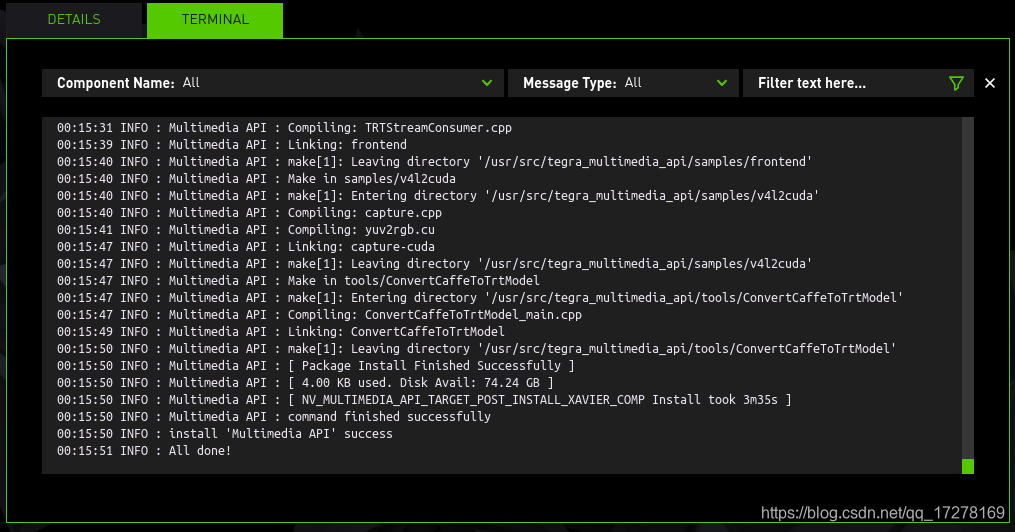Viewport: 1015px width, 532px height.
Task: Click 'Make in tools/ConvertCaffeToTrtModel' log line
Action: pos(298,280)
